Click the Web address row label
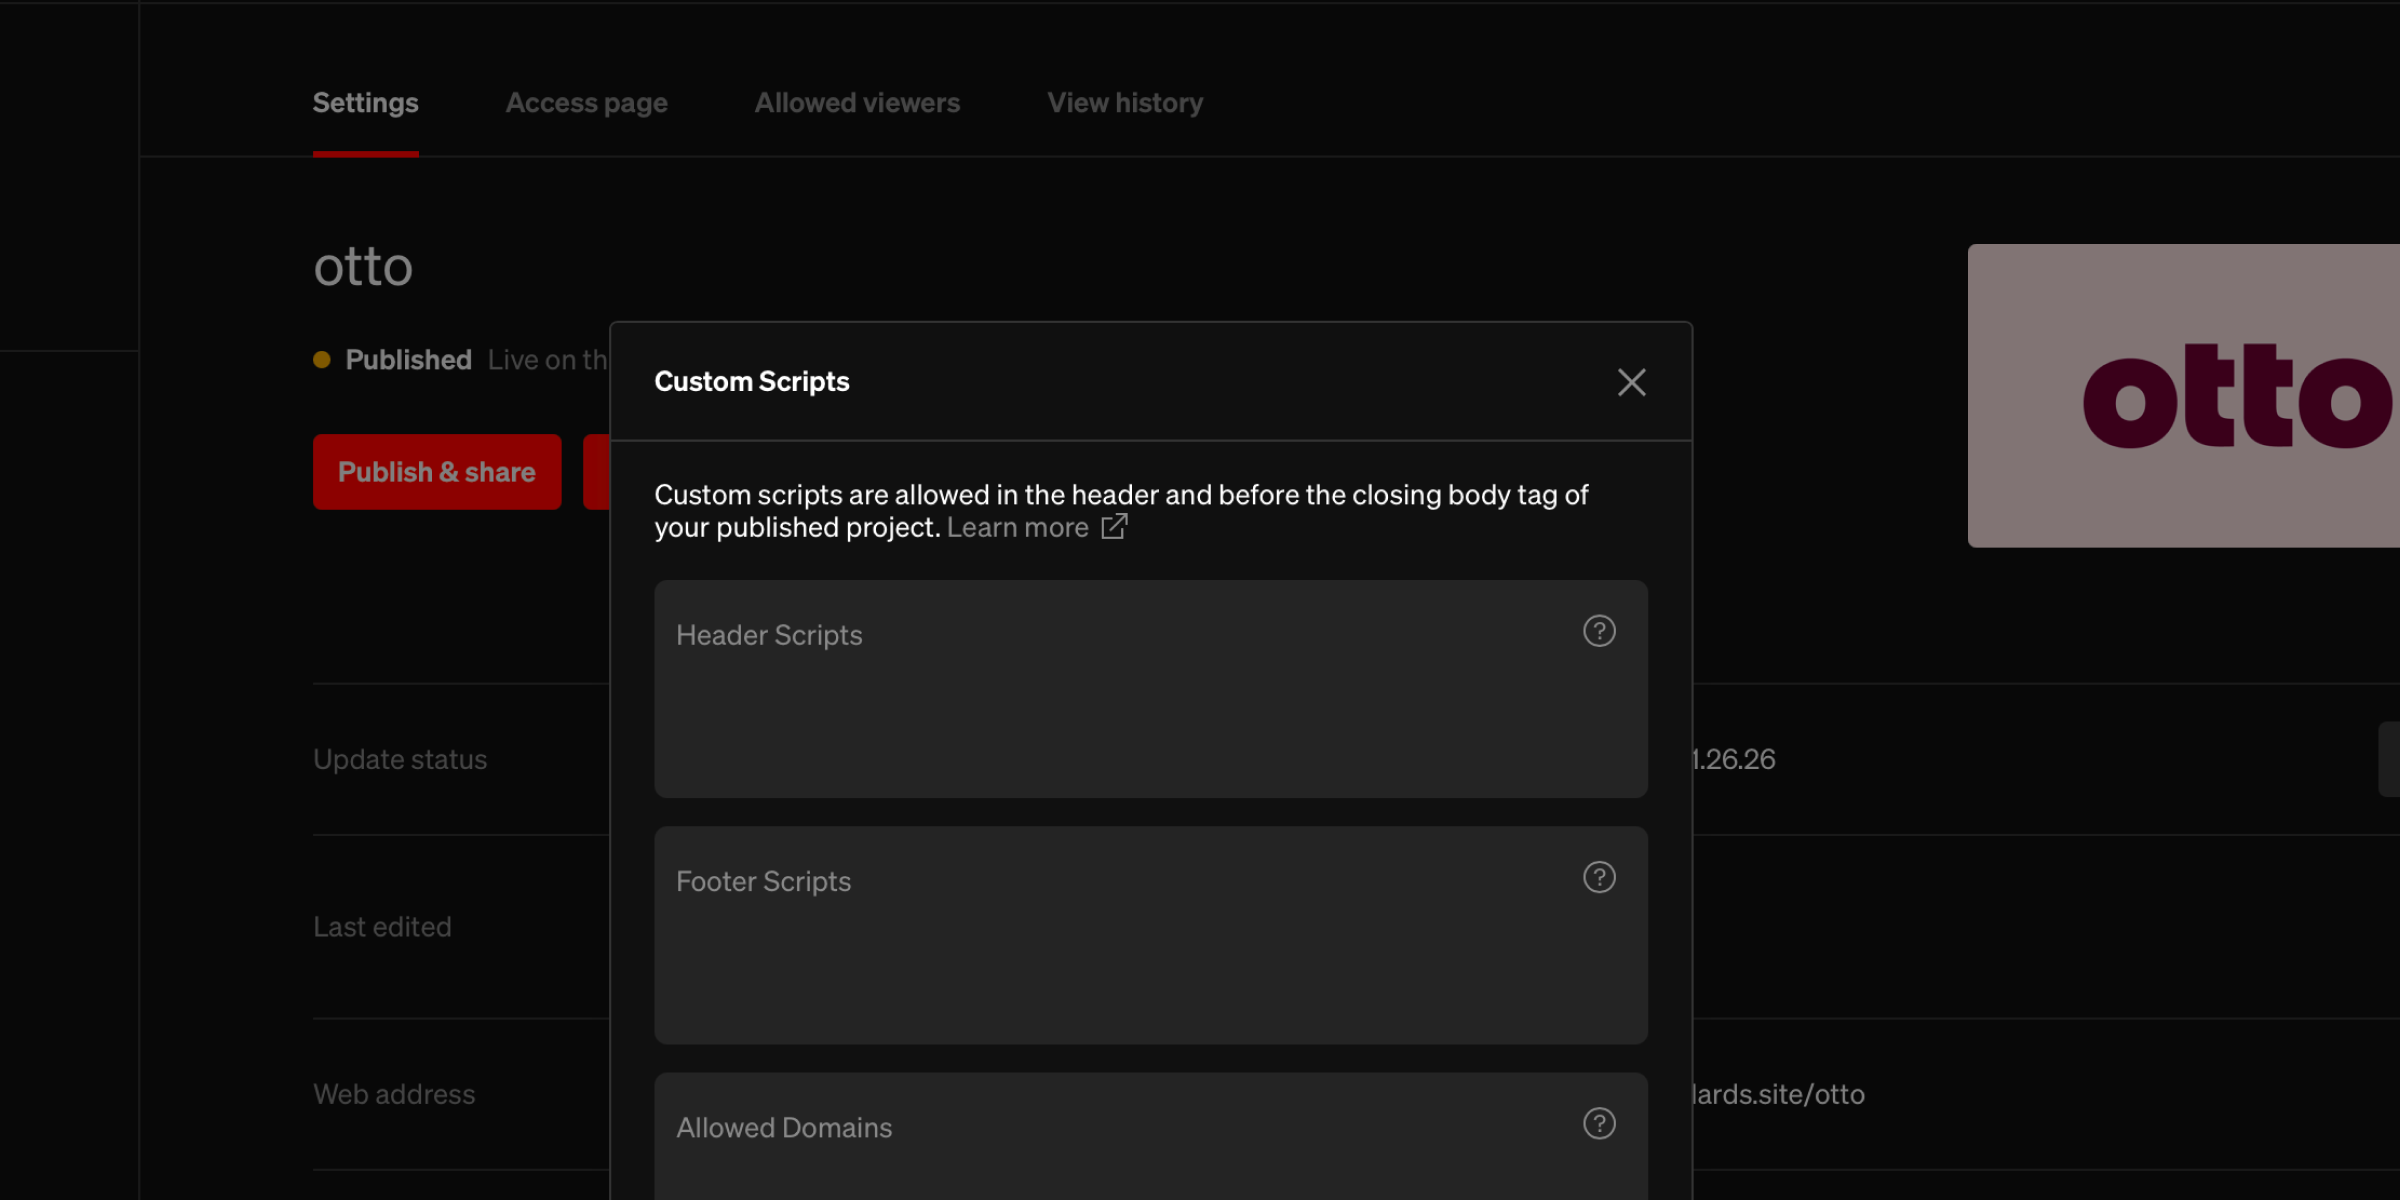The image size is (2400, 1200). (x=394, y=1094)
